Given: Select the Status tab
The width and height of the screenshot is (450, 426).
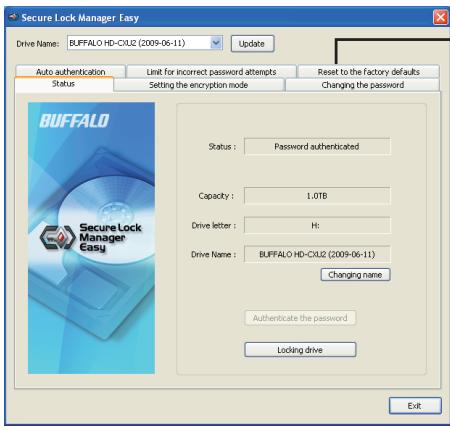Looking at the screenshot, I should click(x=64, y=84).
